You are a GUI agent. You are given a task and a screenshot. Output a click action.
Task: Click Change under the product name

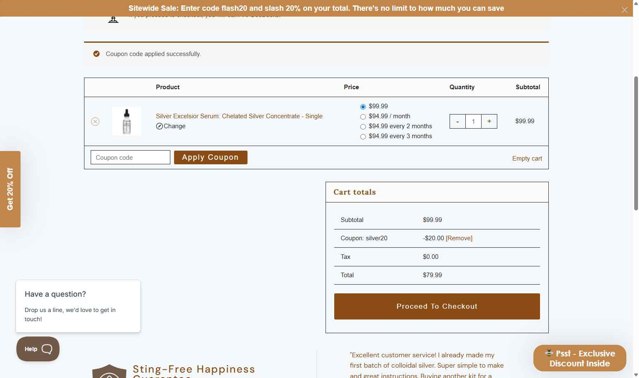pos(170,126)
